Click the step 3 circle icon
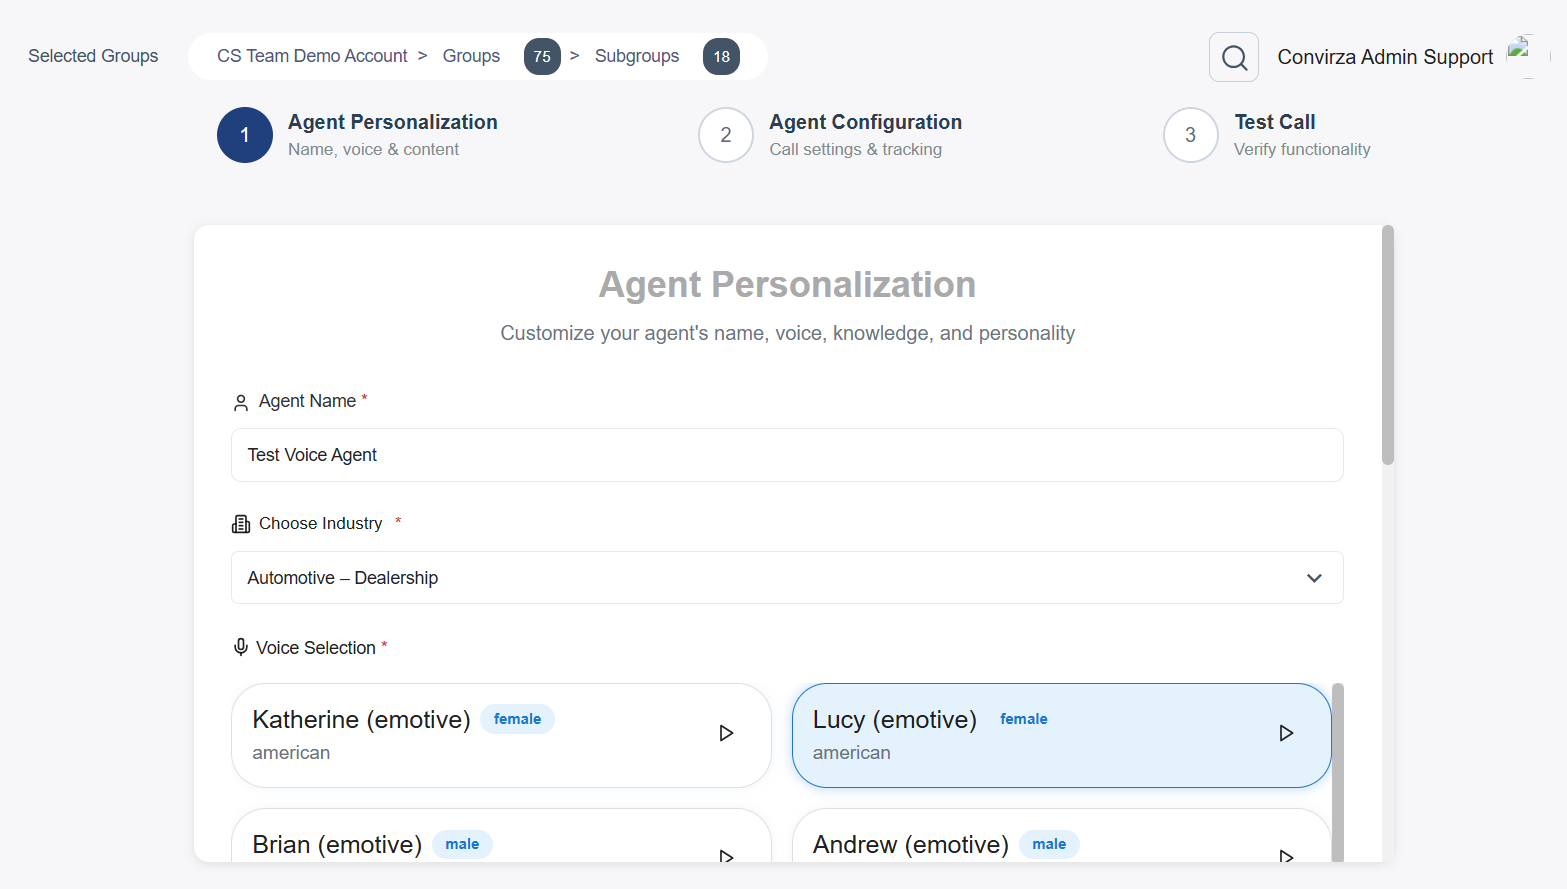The height and width of the screenshot is (889, 1567). pyautogui.click(x=1190, y=135)
